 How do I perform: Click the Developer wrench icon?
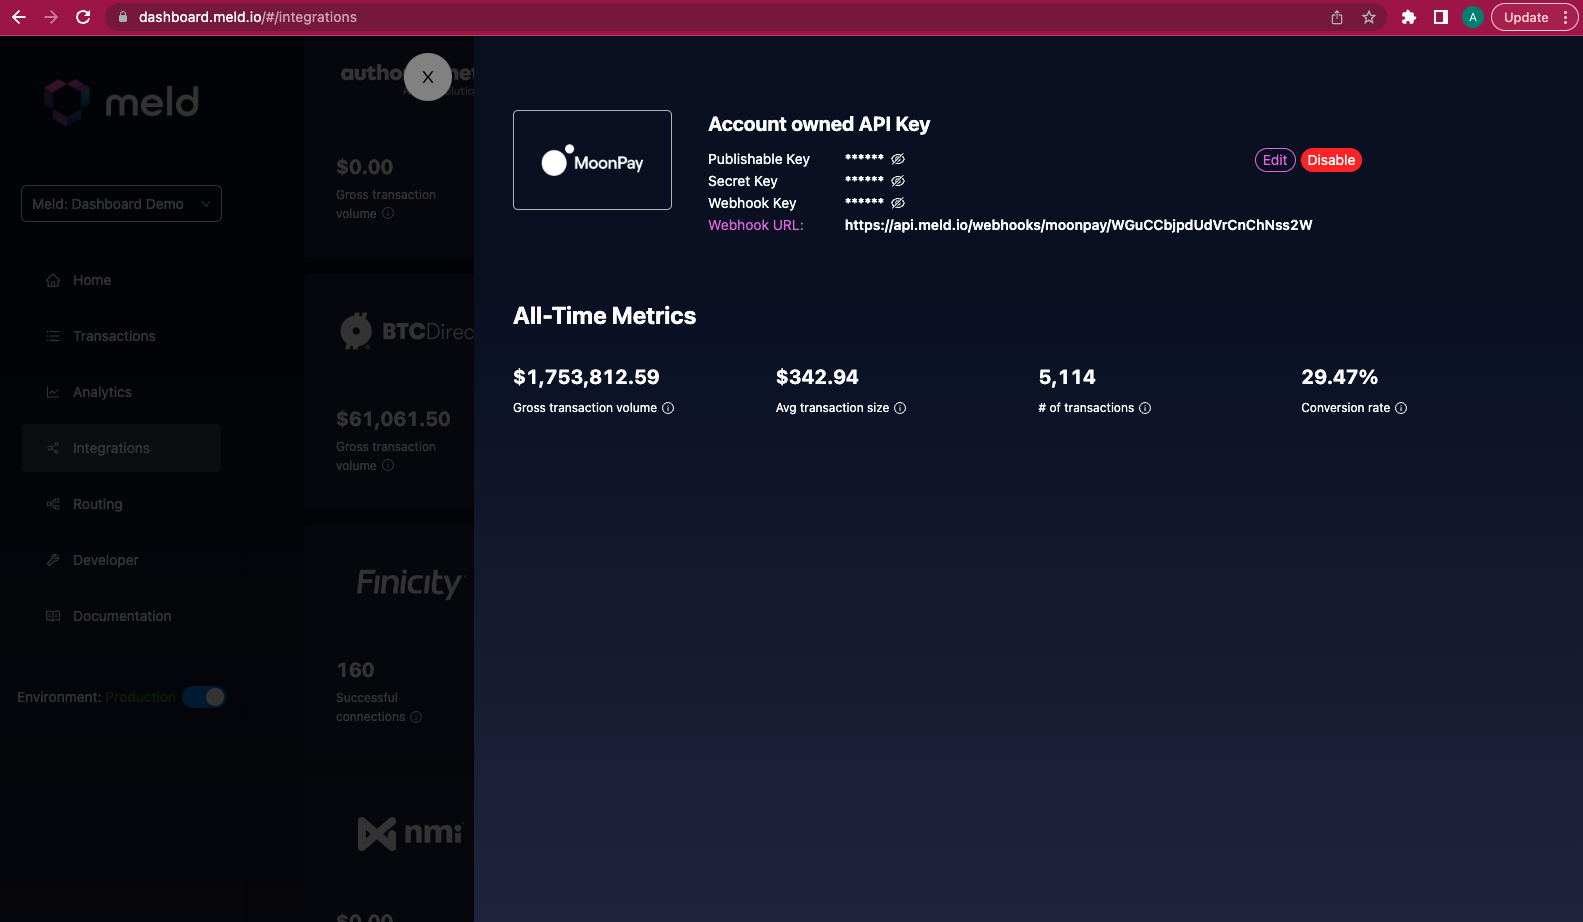[x=53, y=560]
